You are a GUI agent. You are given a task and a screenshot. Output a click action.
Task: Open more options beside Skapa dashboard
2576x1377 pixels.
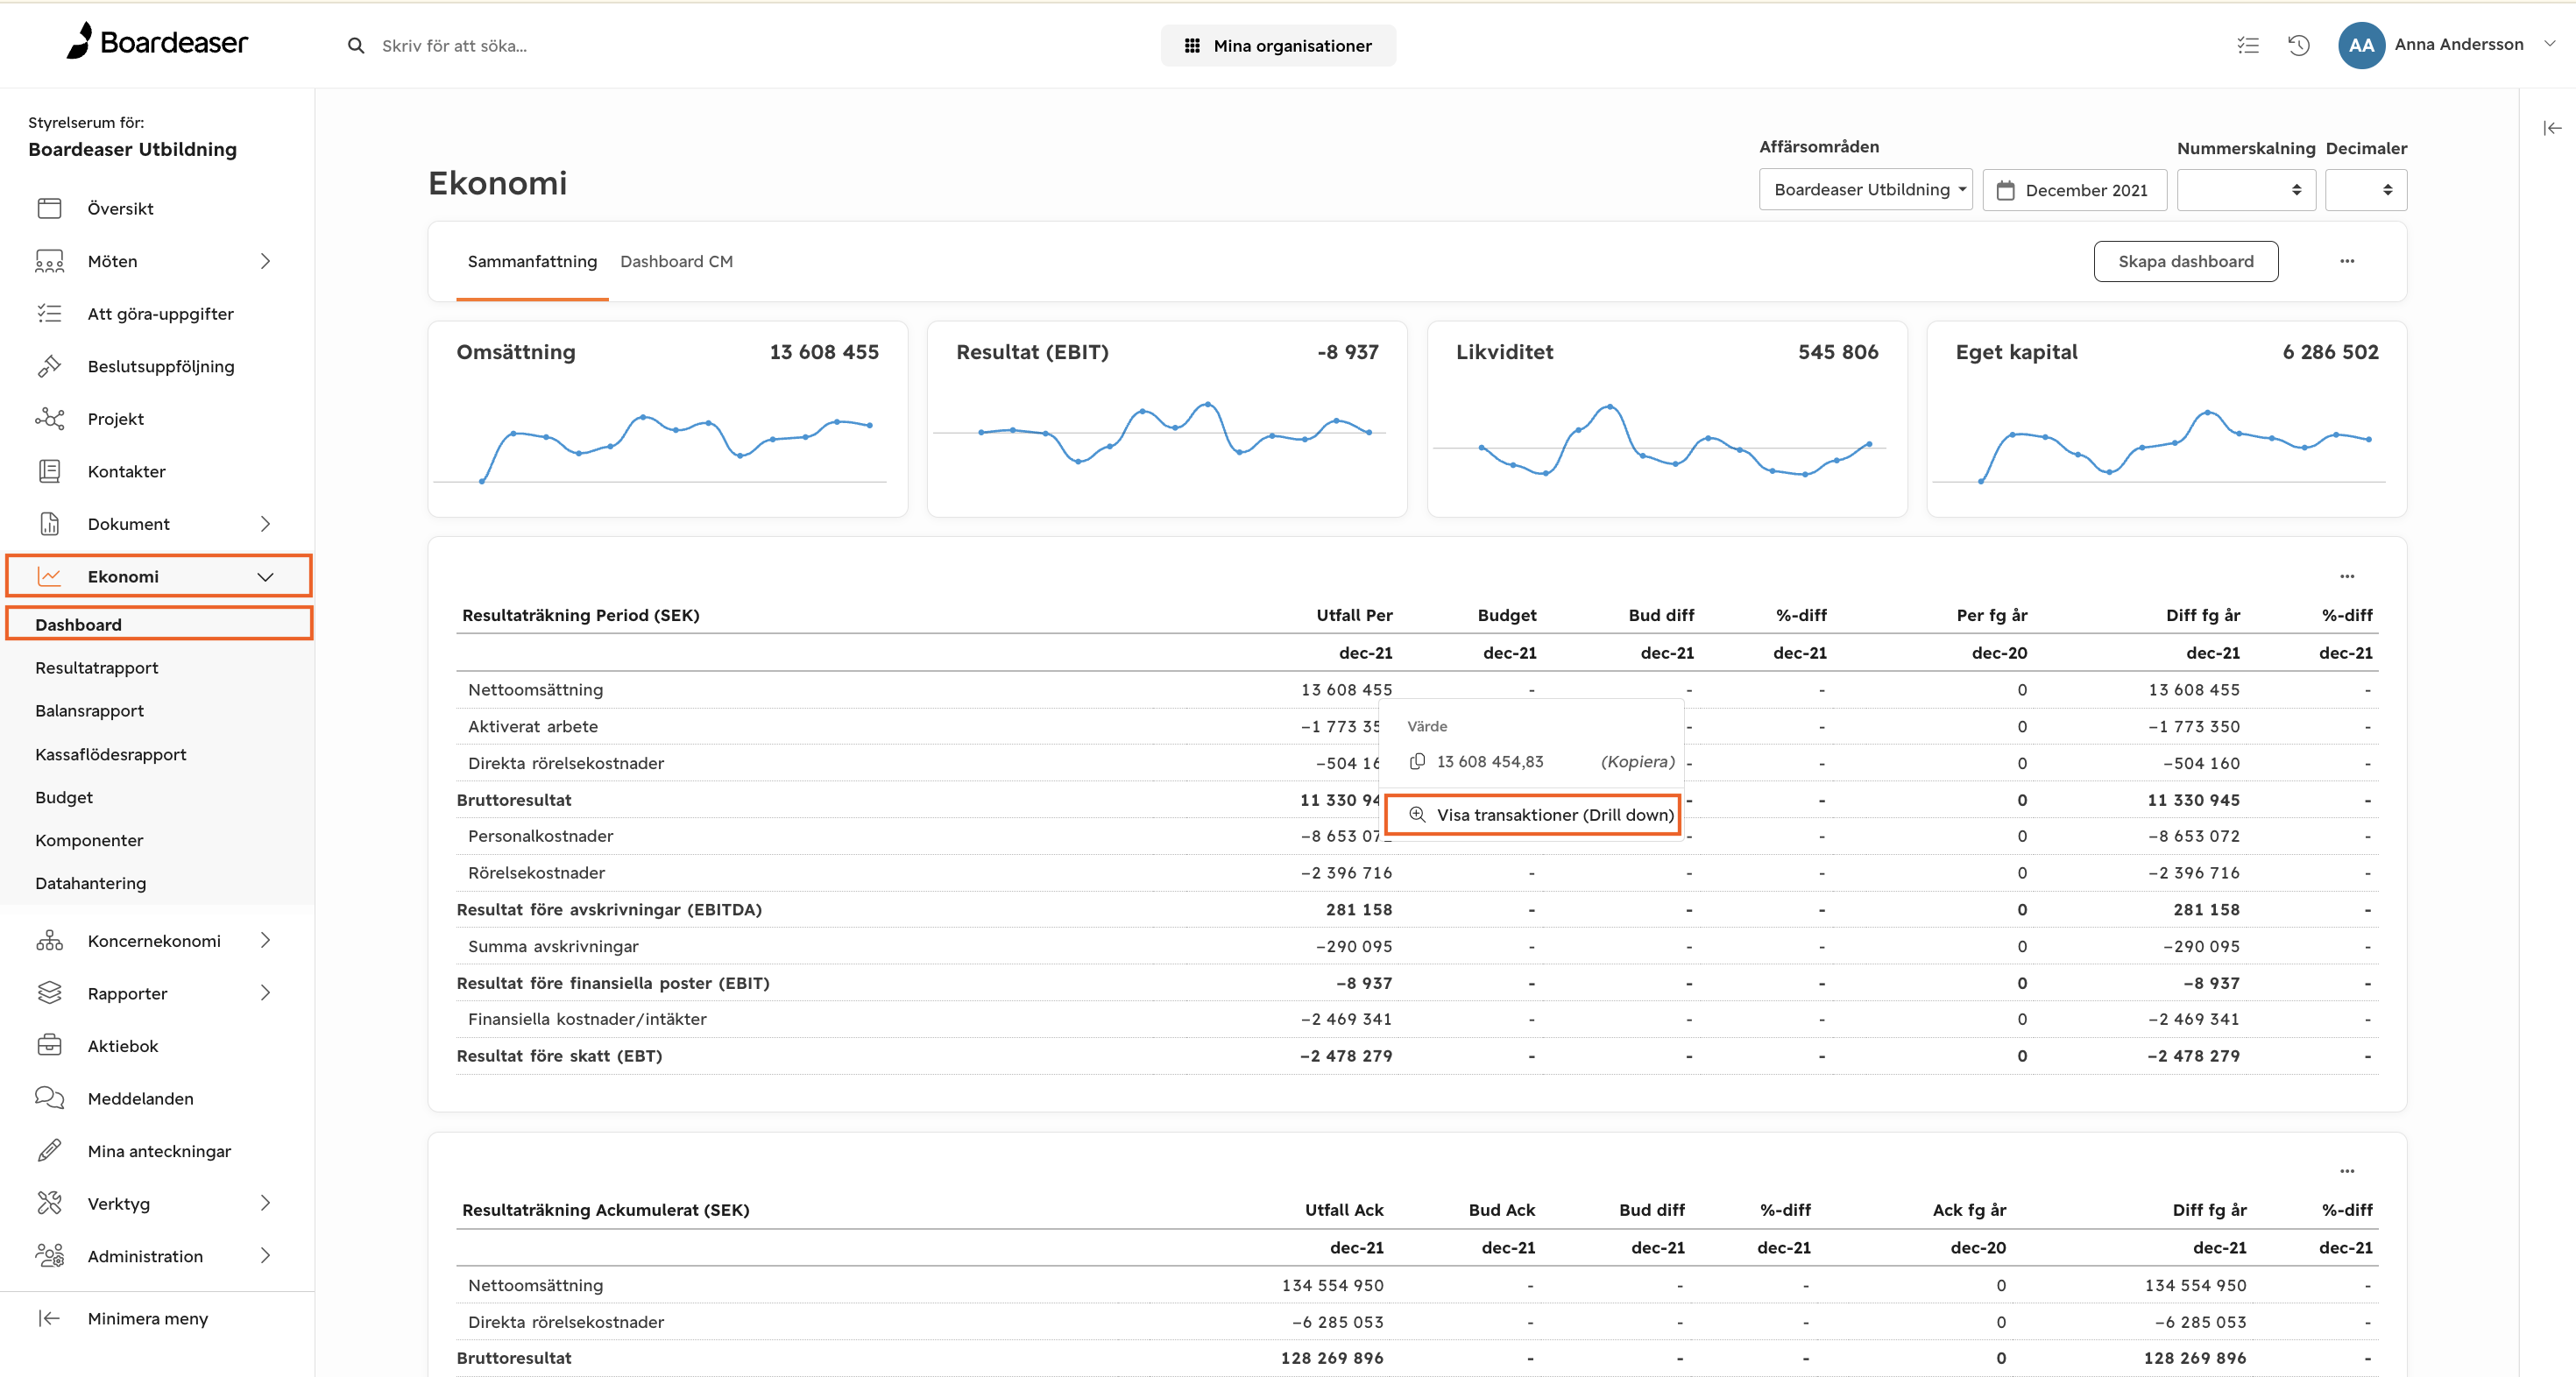tap(2347, 261)
